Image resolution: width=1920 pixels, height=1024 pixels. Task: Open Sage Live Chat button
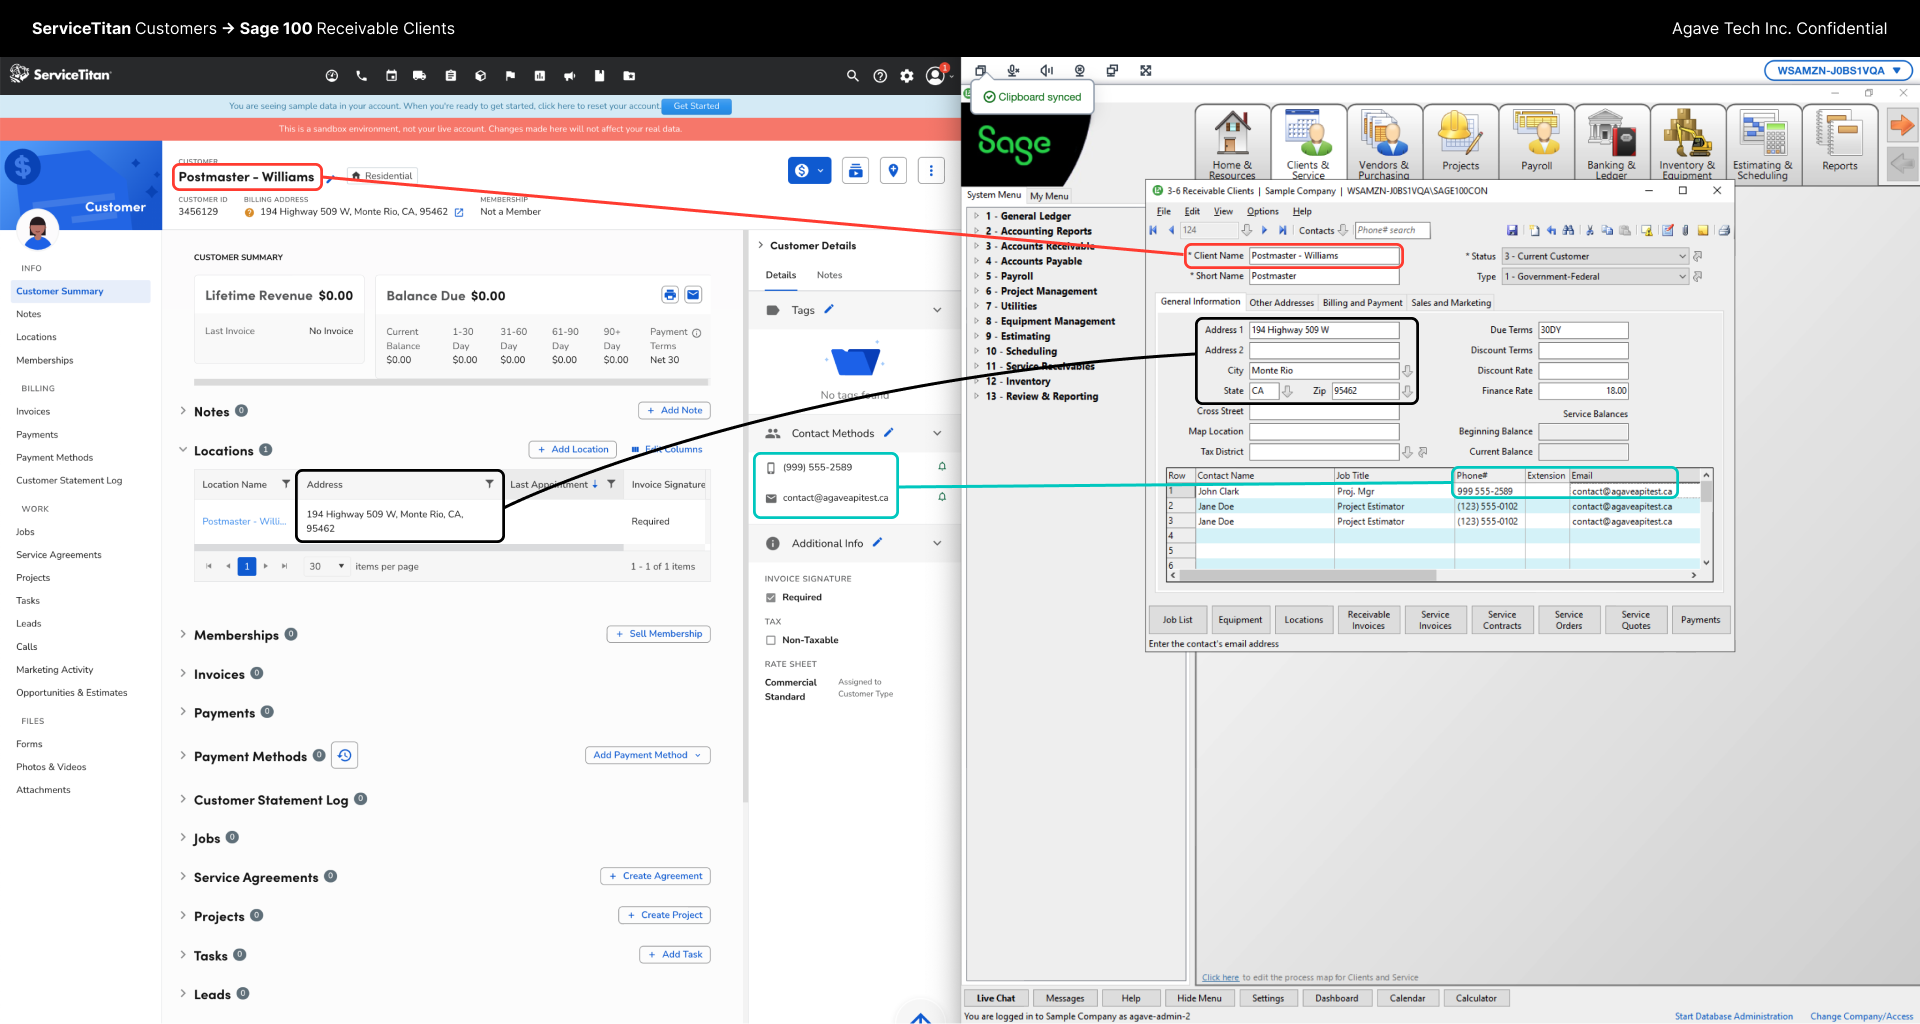[996, 998]
